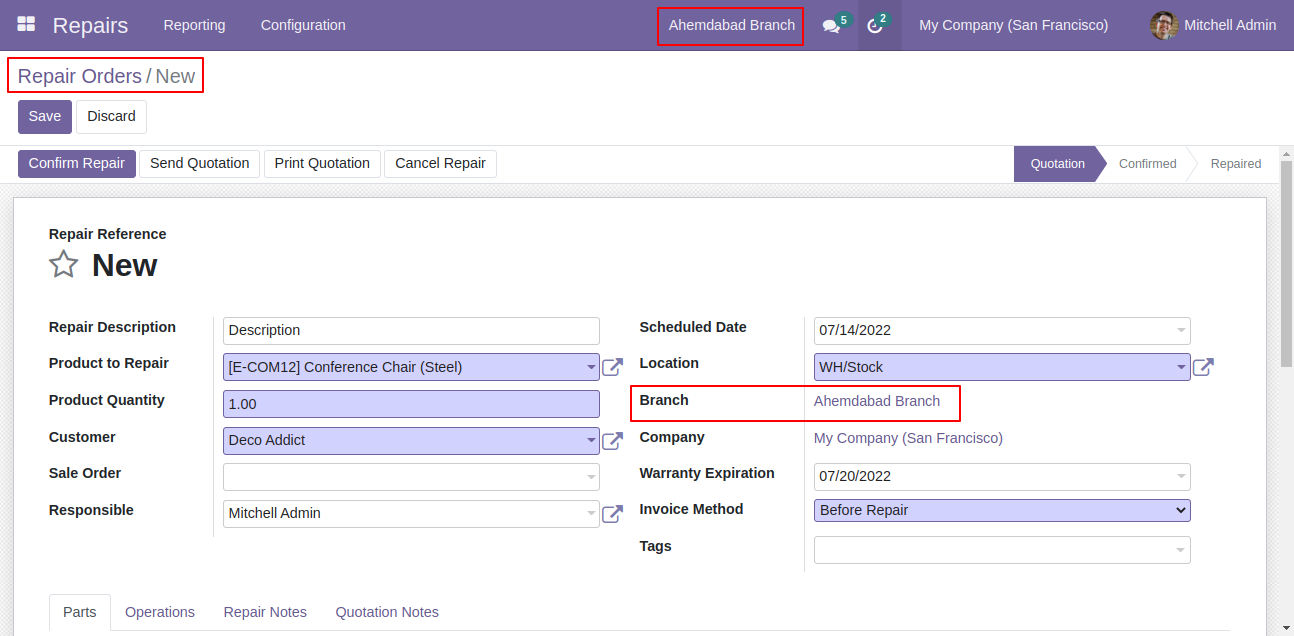
Task: Open external link for Customer Deco Addict
Action: (x=612, y=441)
